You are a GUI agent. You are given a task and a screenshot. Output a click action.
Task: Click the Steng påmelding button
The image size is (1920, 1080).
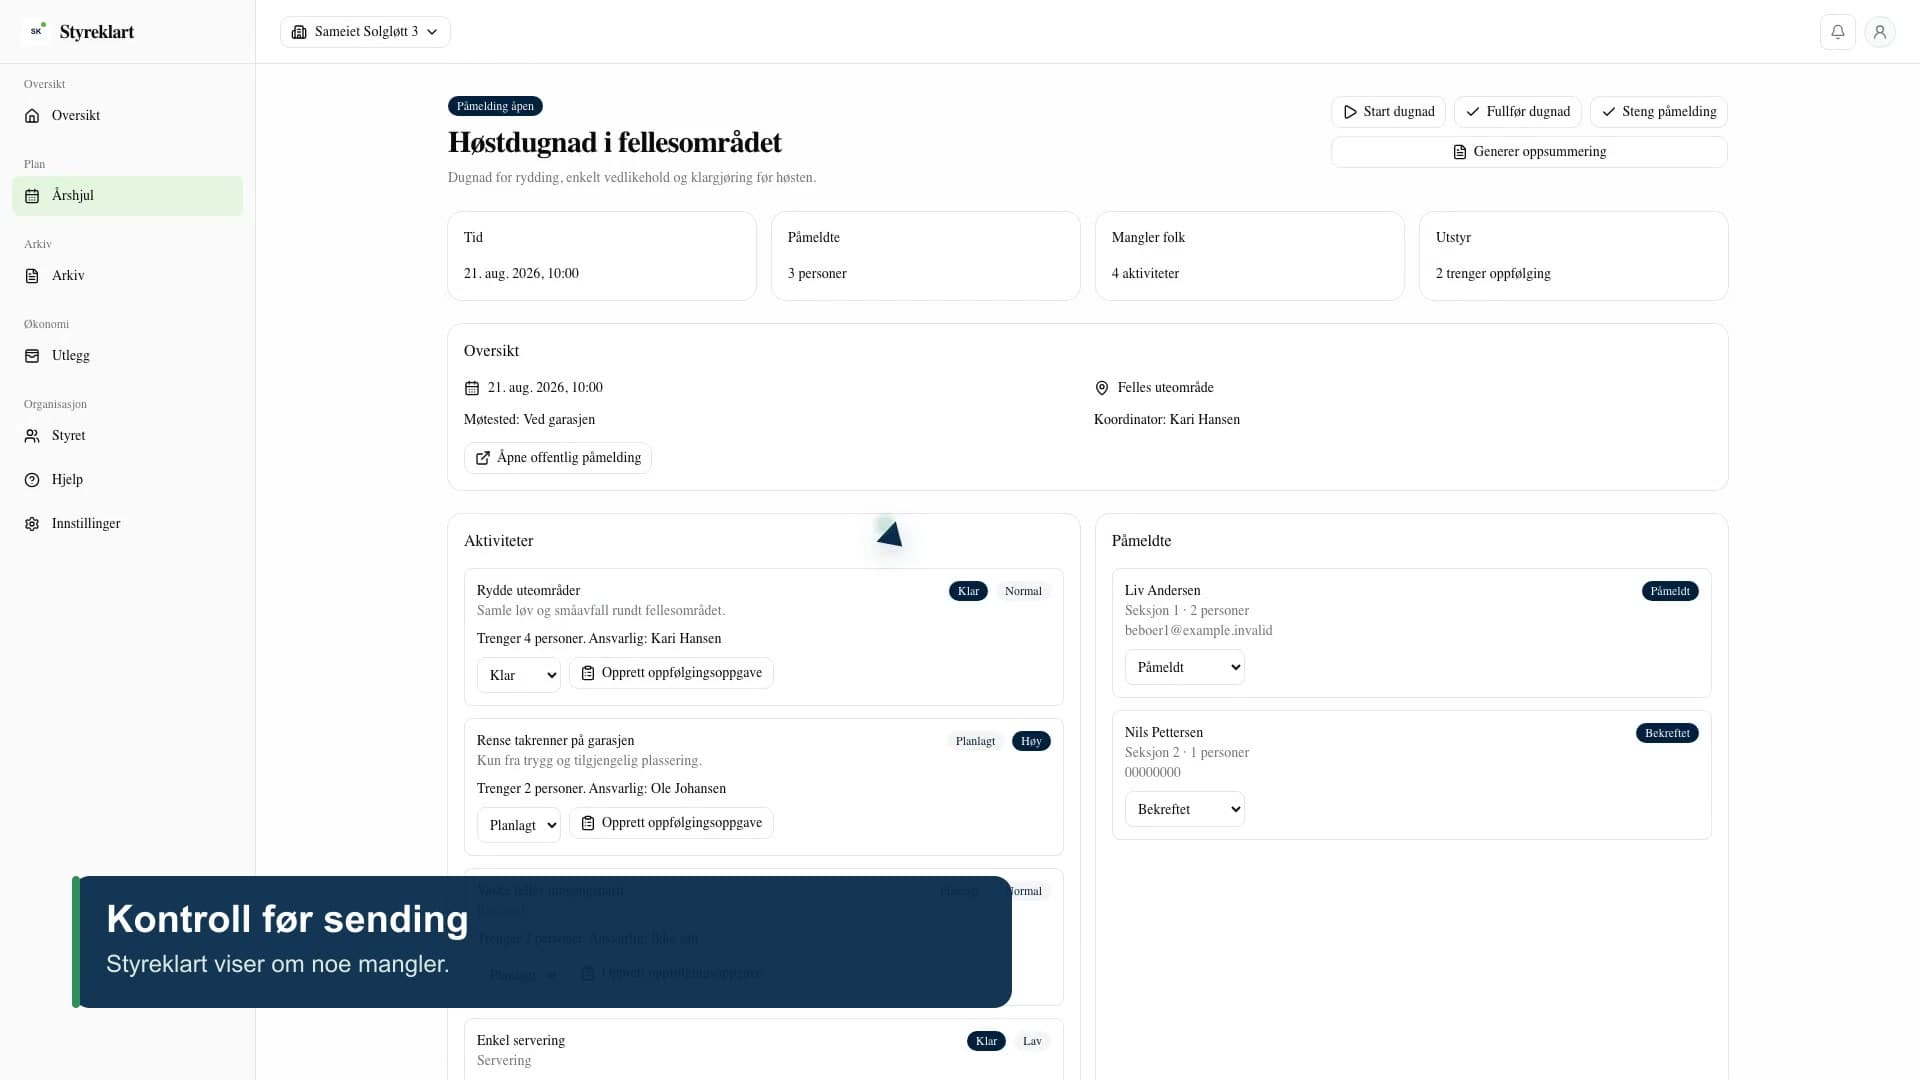[x=1658, y=112]
